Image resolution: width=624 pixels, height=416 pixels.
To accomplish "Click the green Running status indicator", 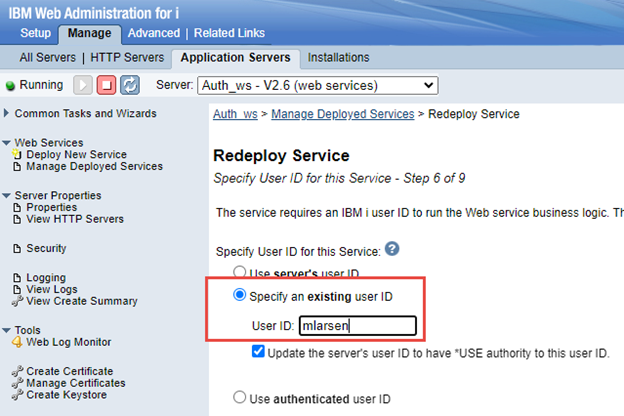I will click(x=10, y=86).
